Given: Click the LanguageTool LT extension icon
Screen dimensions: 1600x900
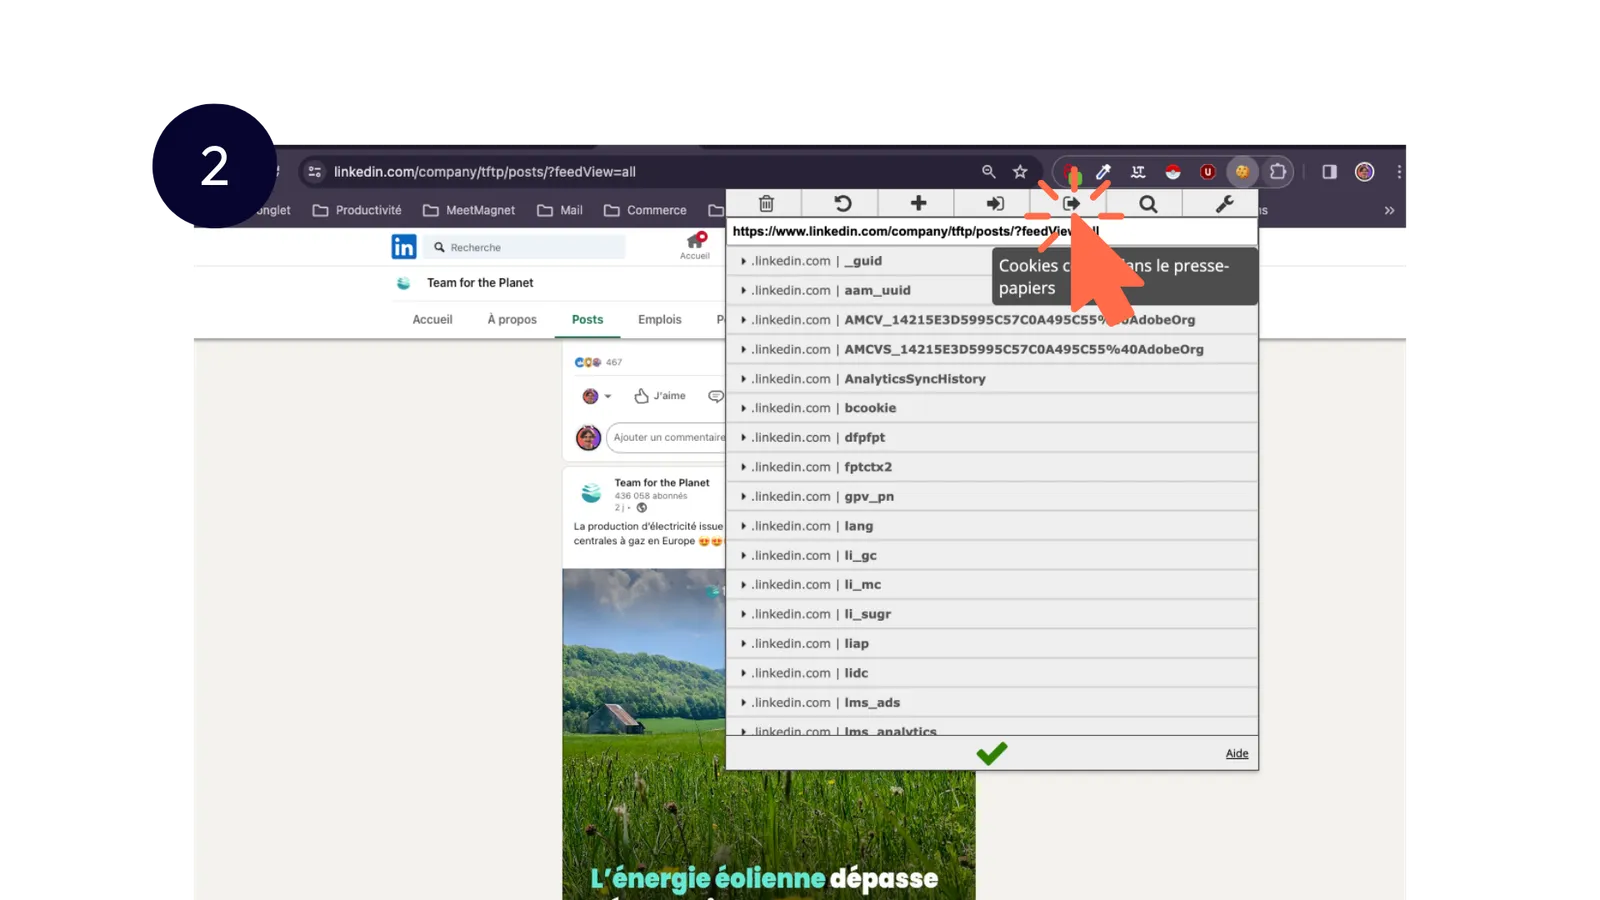Looking at the screenshot, I should tap(1138, 172).
